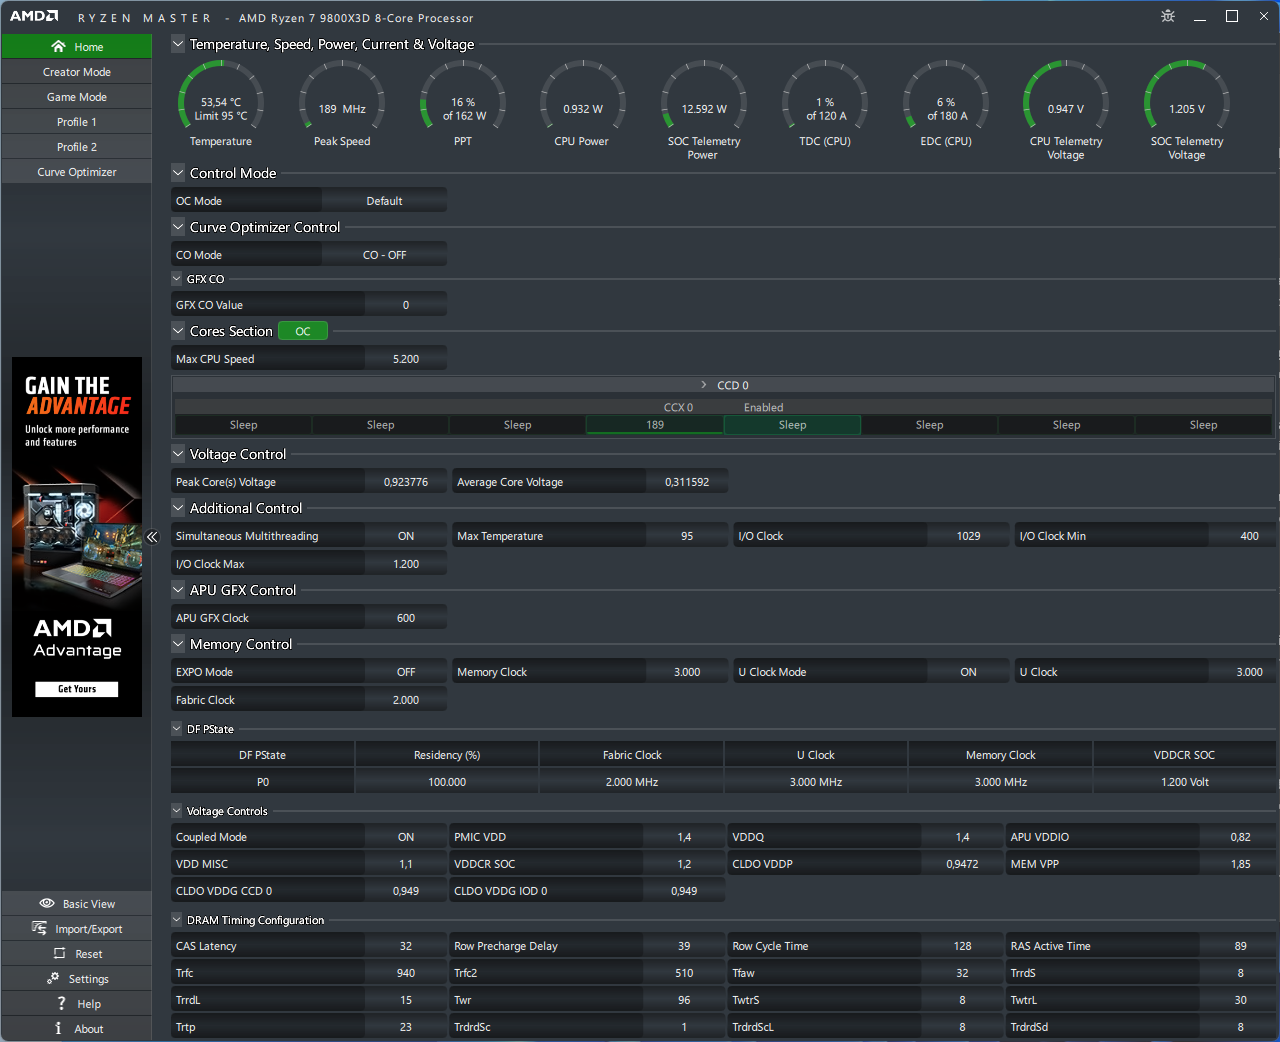Click I/O Clock Max value 1.200
Screen dimensions: 1280x1042
(x=406, y=564)
